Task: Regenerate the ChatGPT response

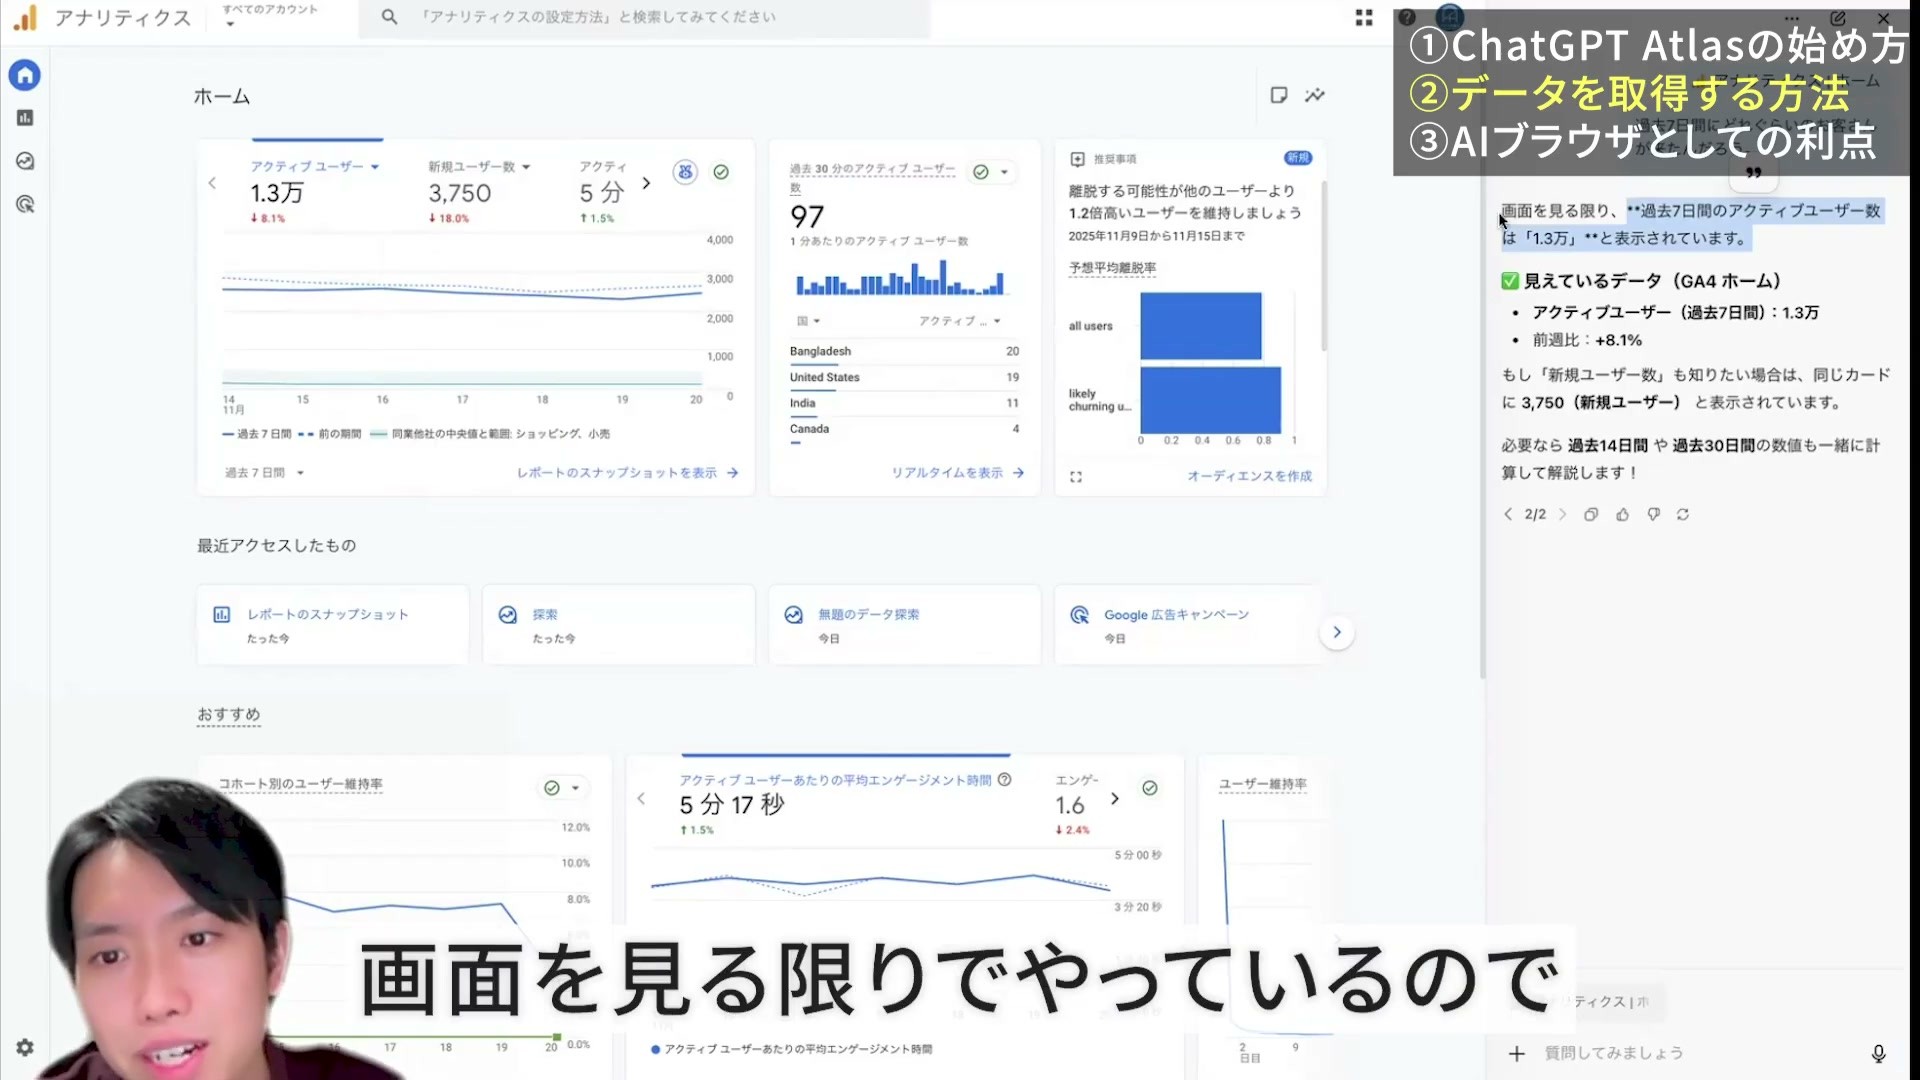Action: point(1683,514)
